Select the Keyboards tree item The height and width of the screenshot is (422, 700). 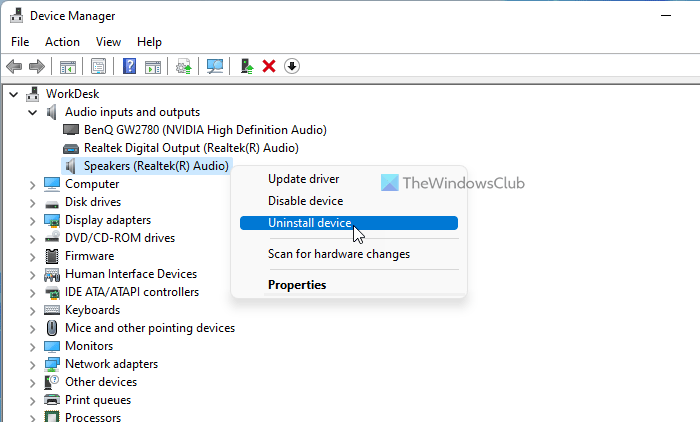click(92, 310)
